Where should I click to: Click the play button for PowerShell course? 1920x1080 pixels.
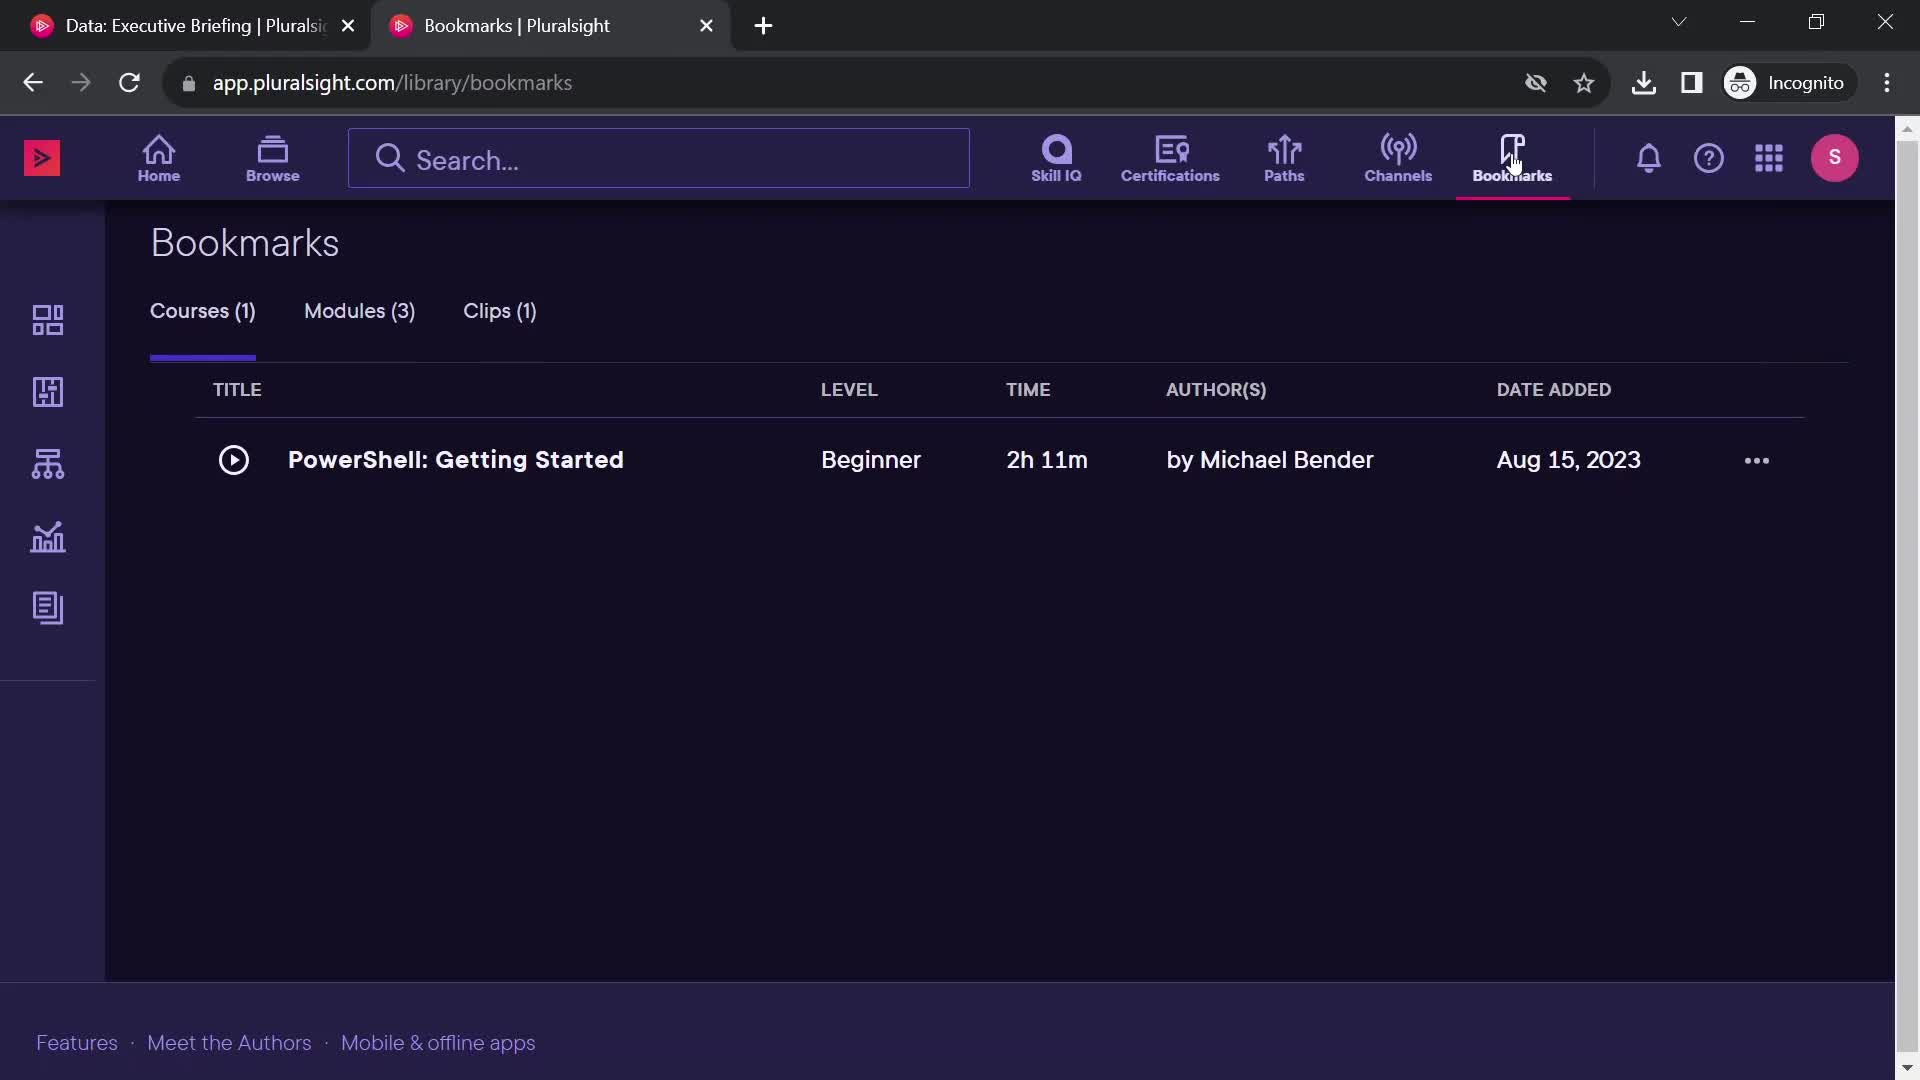click(x=231, y=460)
